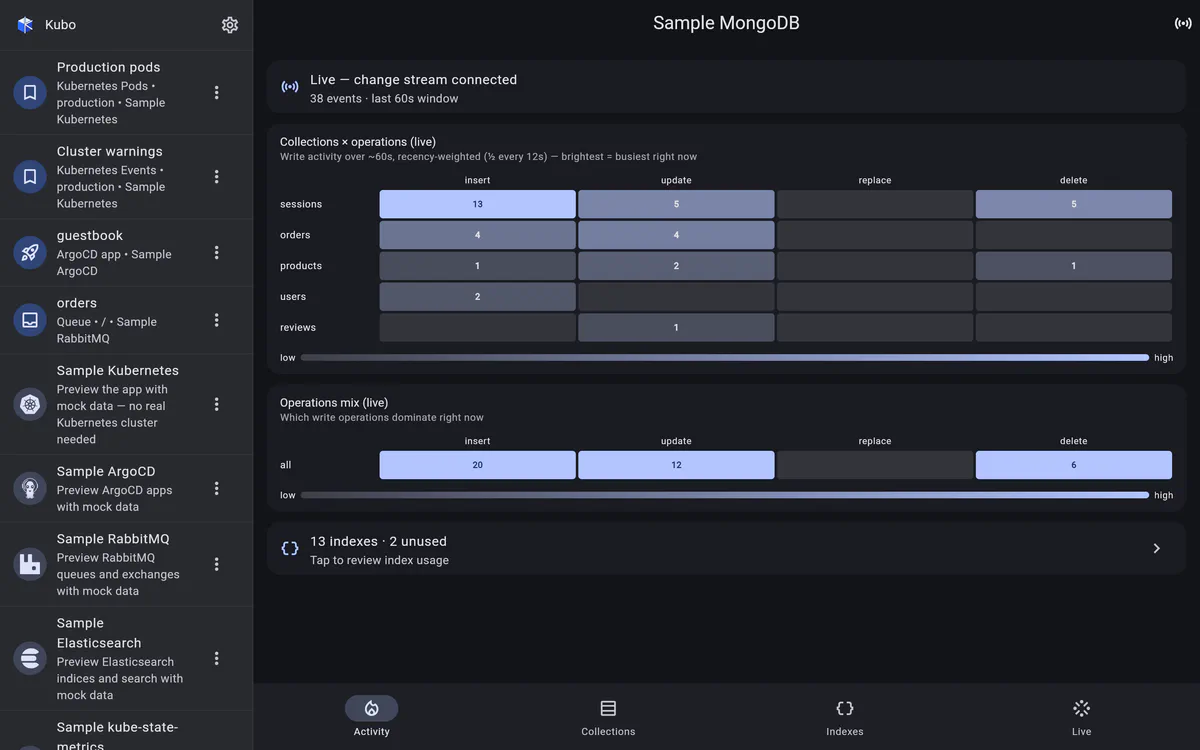Click the Operations mix intensity legend bar
This screenshot has width=1200, height=750.
(725, 495)
